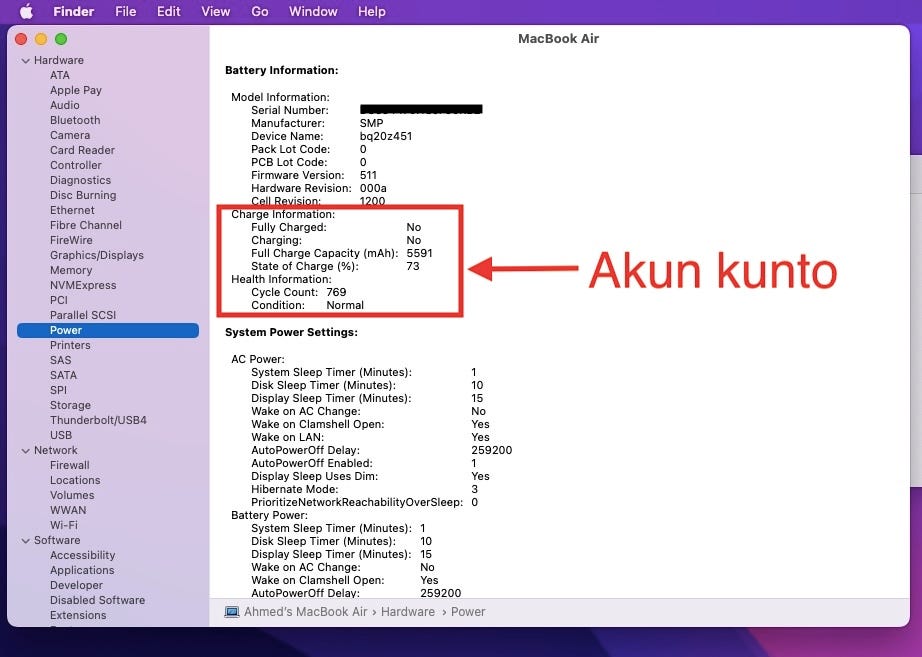Select Firewall under Network

69,465
